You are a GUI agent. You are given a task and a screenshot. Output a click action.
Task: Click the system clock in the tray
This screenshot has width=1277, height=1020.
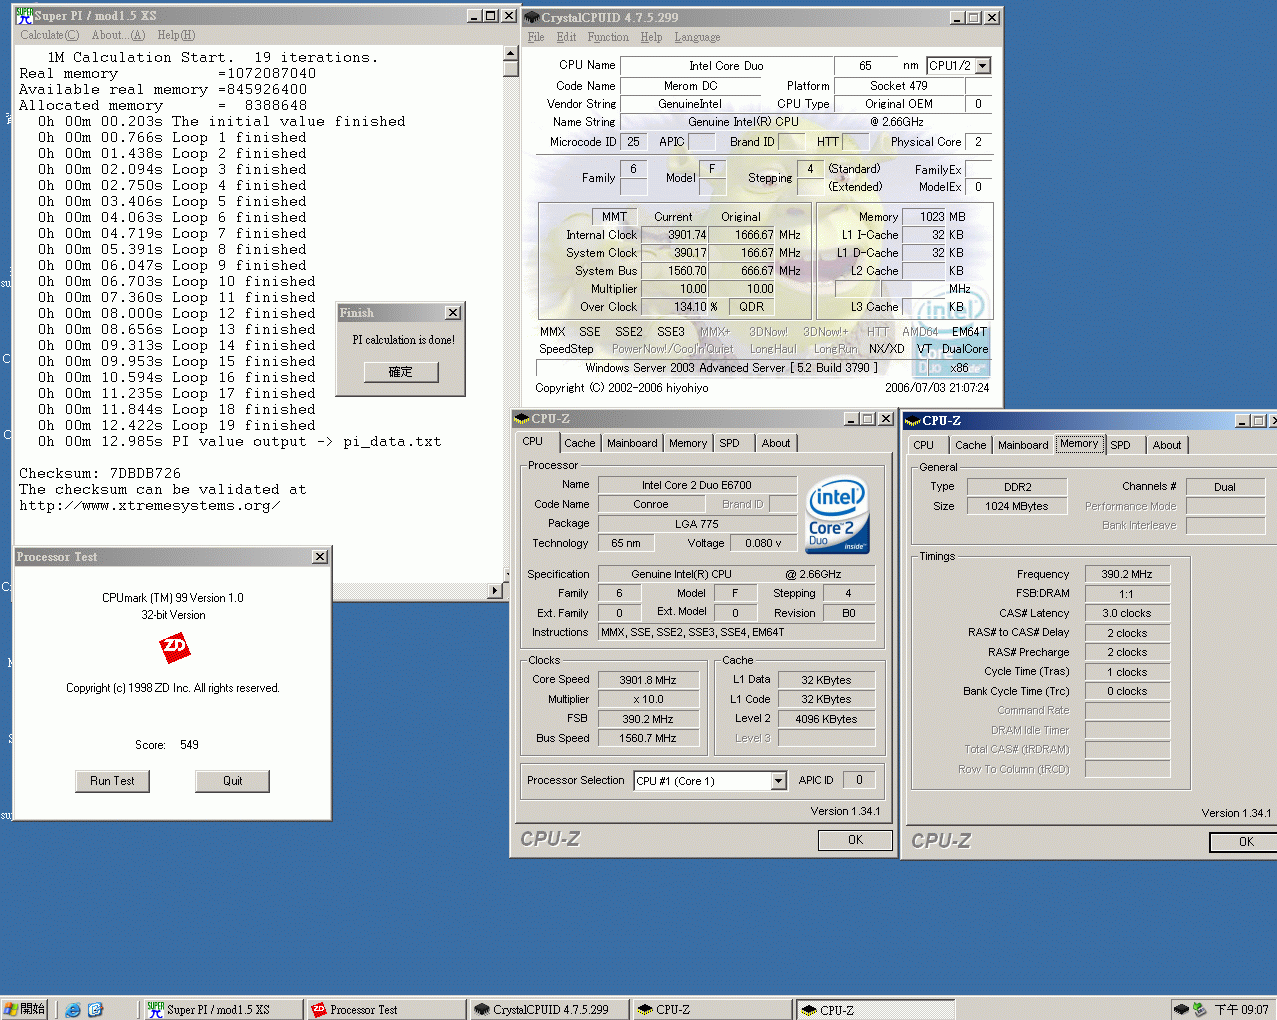click(x=1241, y=1010)
